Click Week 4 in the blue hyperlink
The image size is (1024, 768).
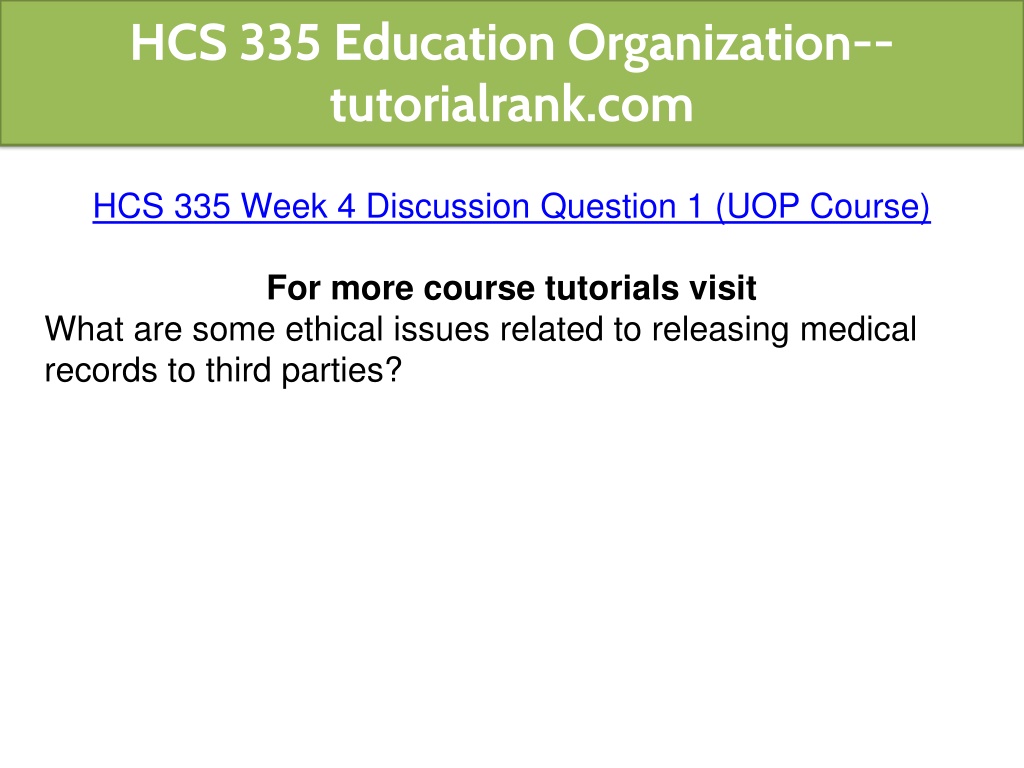point(298,206)
